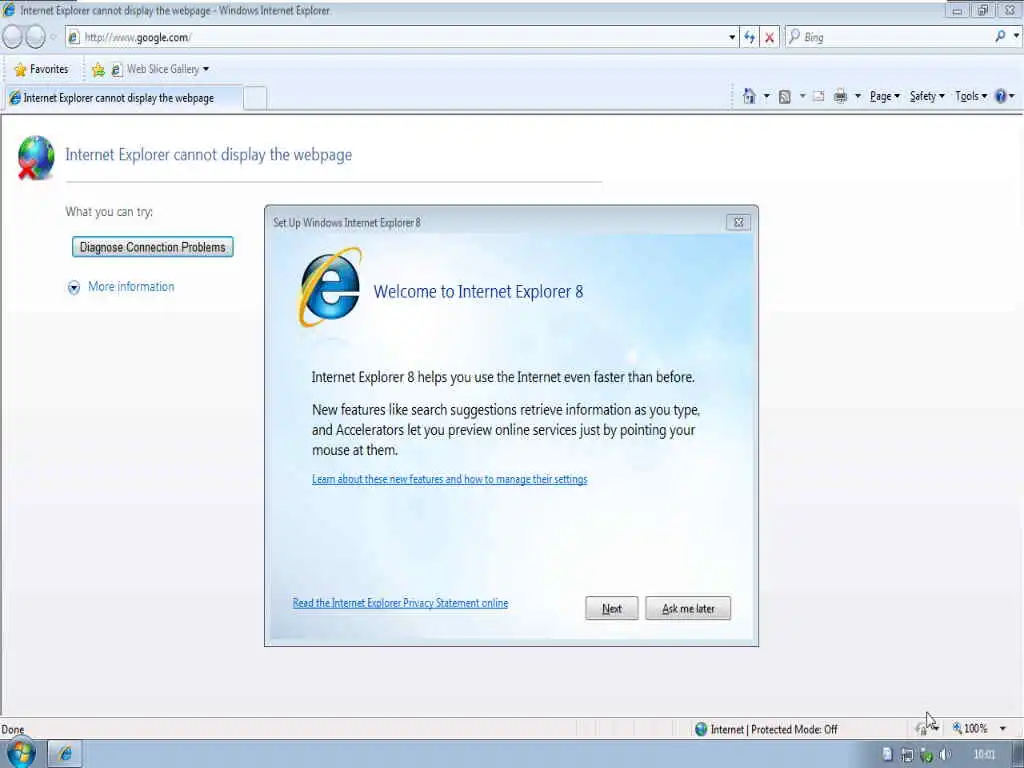Click the Home icon in command bar

pyautogui.click(x=749, y=96)
